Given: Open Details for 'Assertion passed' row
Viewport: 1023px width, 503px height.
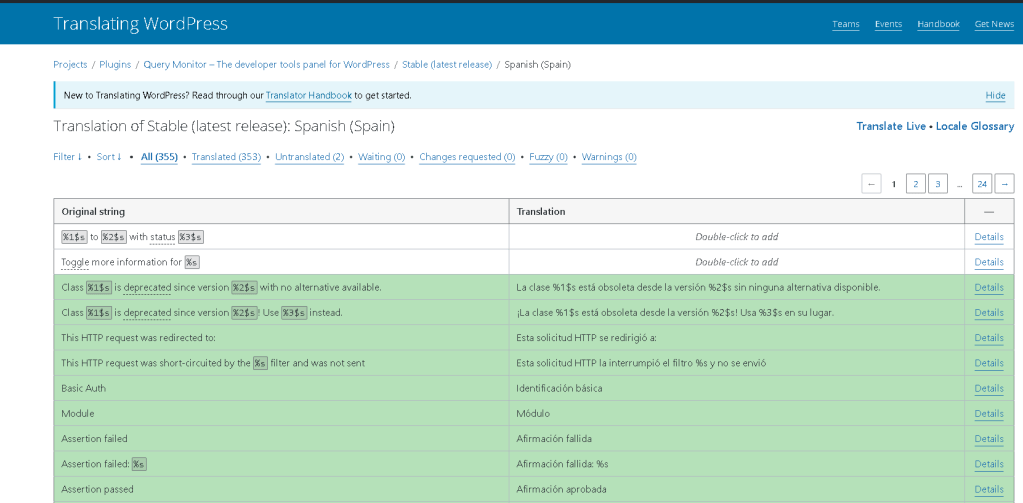Looking at the screenshot, I should click(988, 489).
